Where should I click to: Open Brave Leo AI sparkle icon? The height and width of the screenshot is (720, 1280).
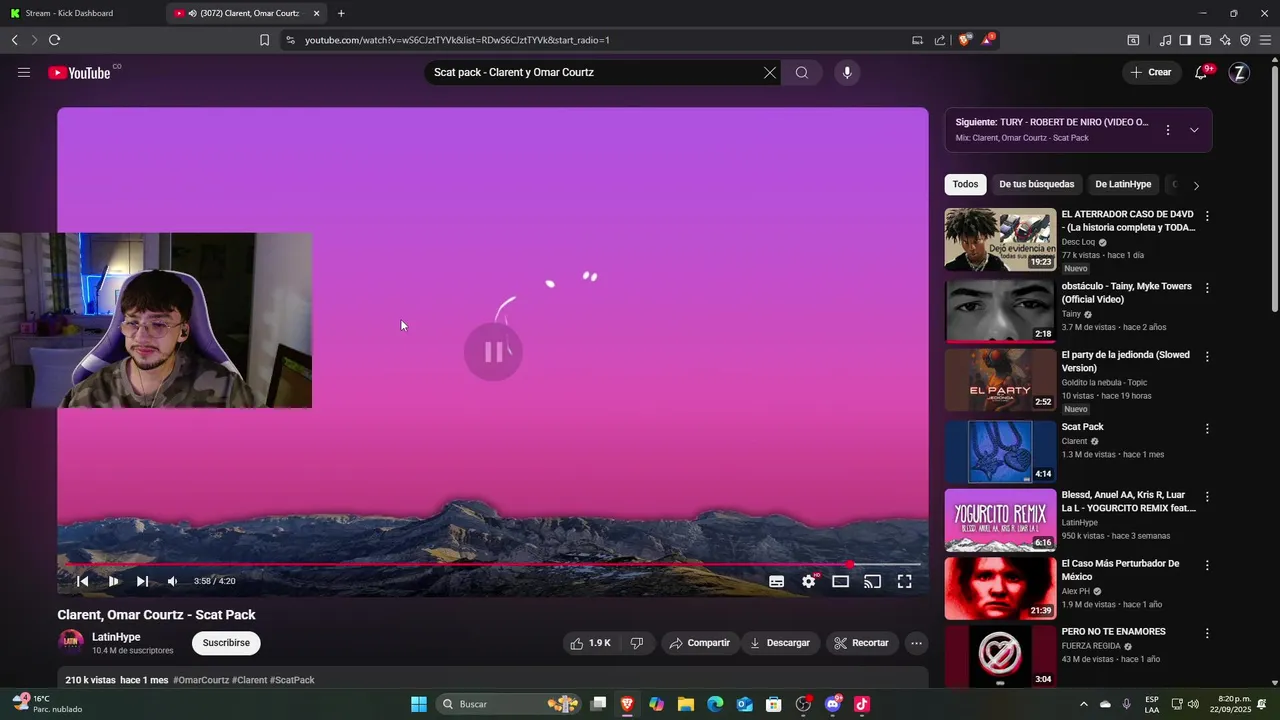pyautogui.click(x=1225, y=40)
